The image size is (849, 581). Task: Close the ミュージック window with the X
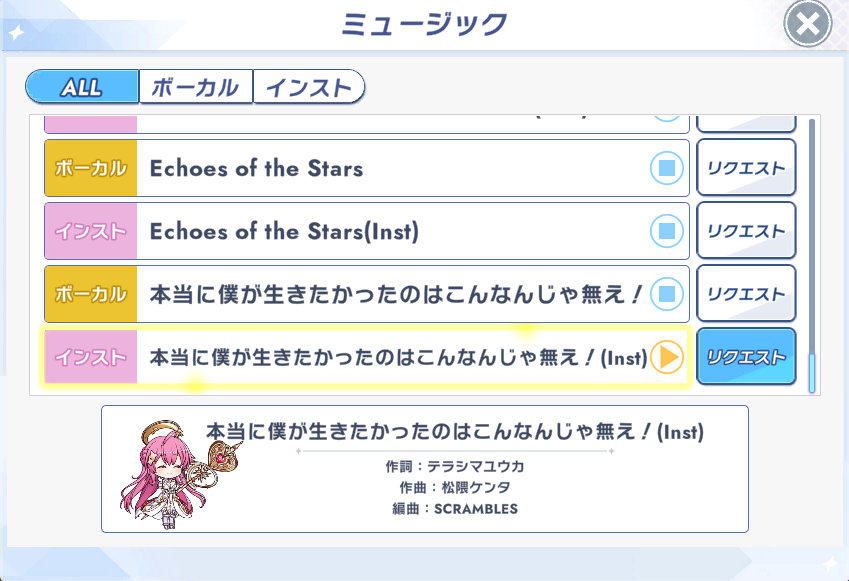pyautogui.click(x=807, y=25)
